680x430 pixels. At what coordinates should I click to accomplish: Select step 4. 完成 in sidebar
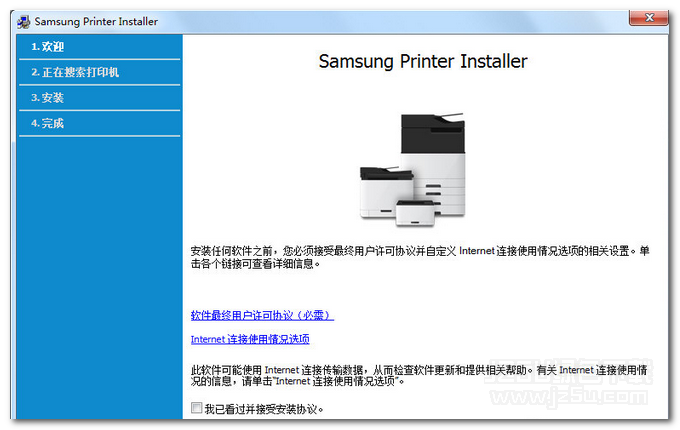[99, 123]
